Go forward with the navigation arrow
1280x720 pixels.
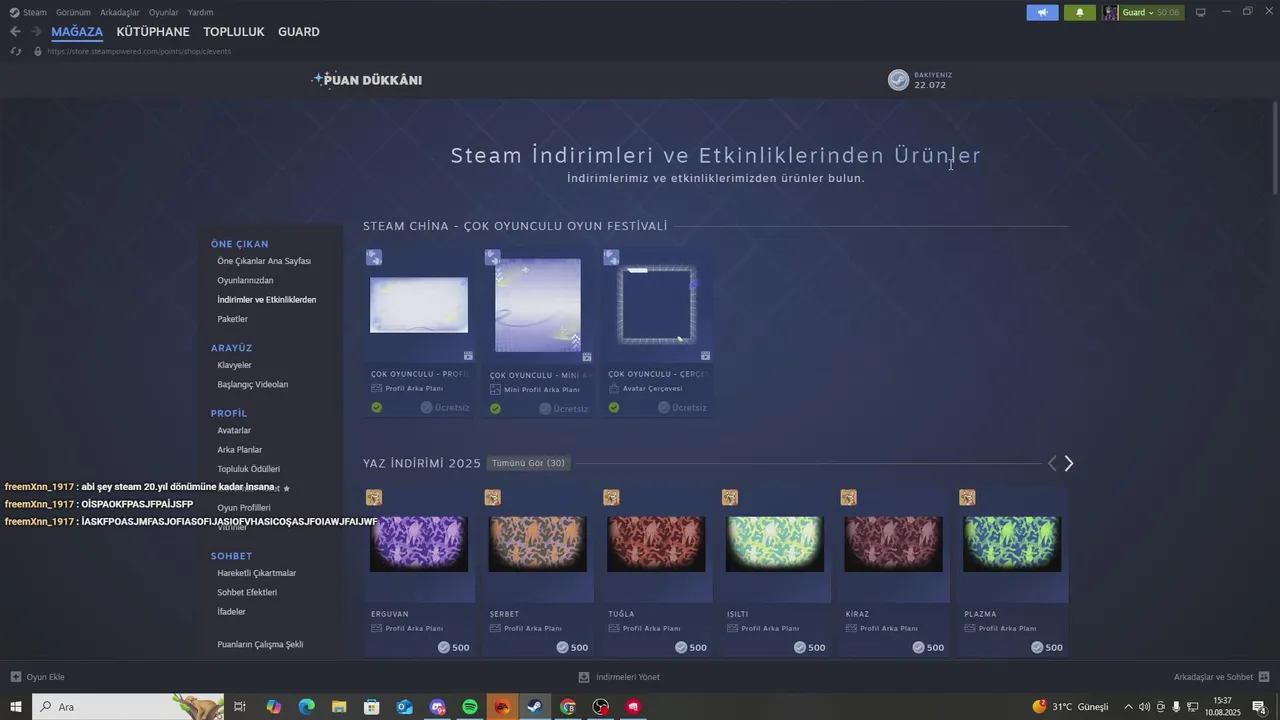(x=36, y=32)
